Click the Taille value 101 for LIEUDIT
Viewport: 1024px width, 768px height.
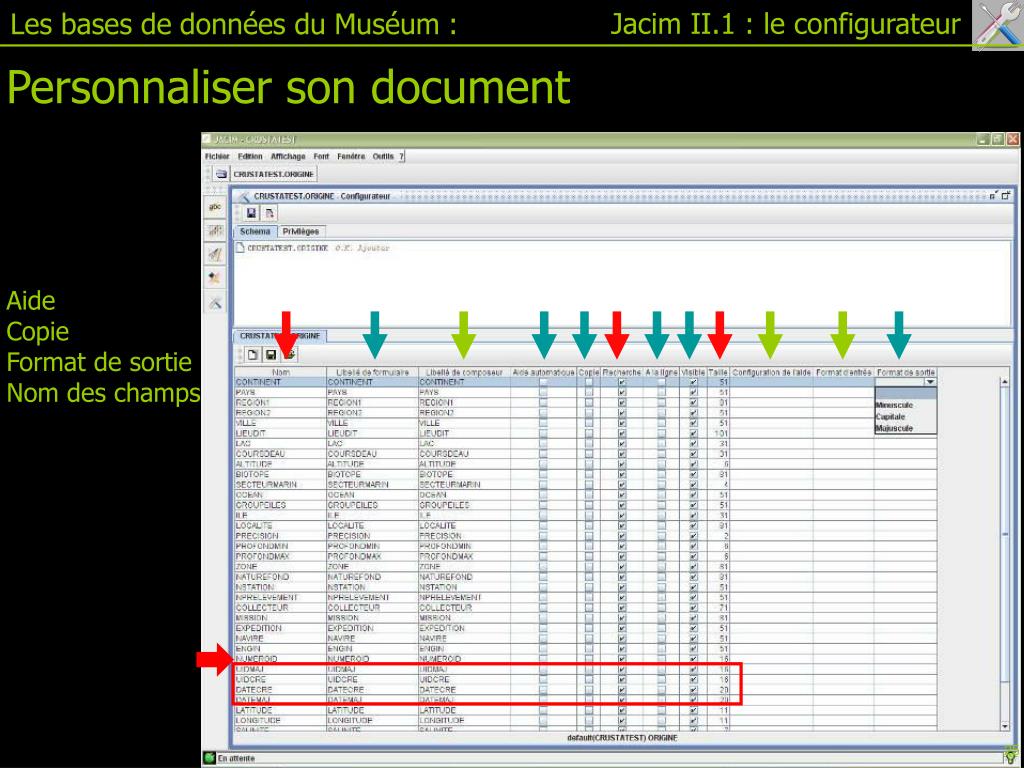tap(718, 434)
